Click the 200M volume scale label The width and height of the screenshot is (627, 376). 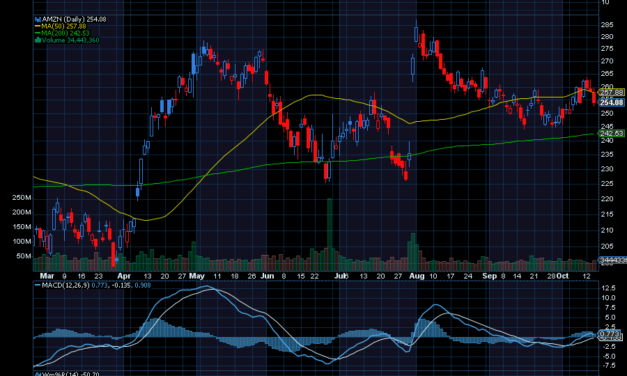click(22, 212)
